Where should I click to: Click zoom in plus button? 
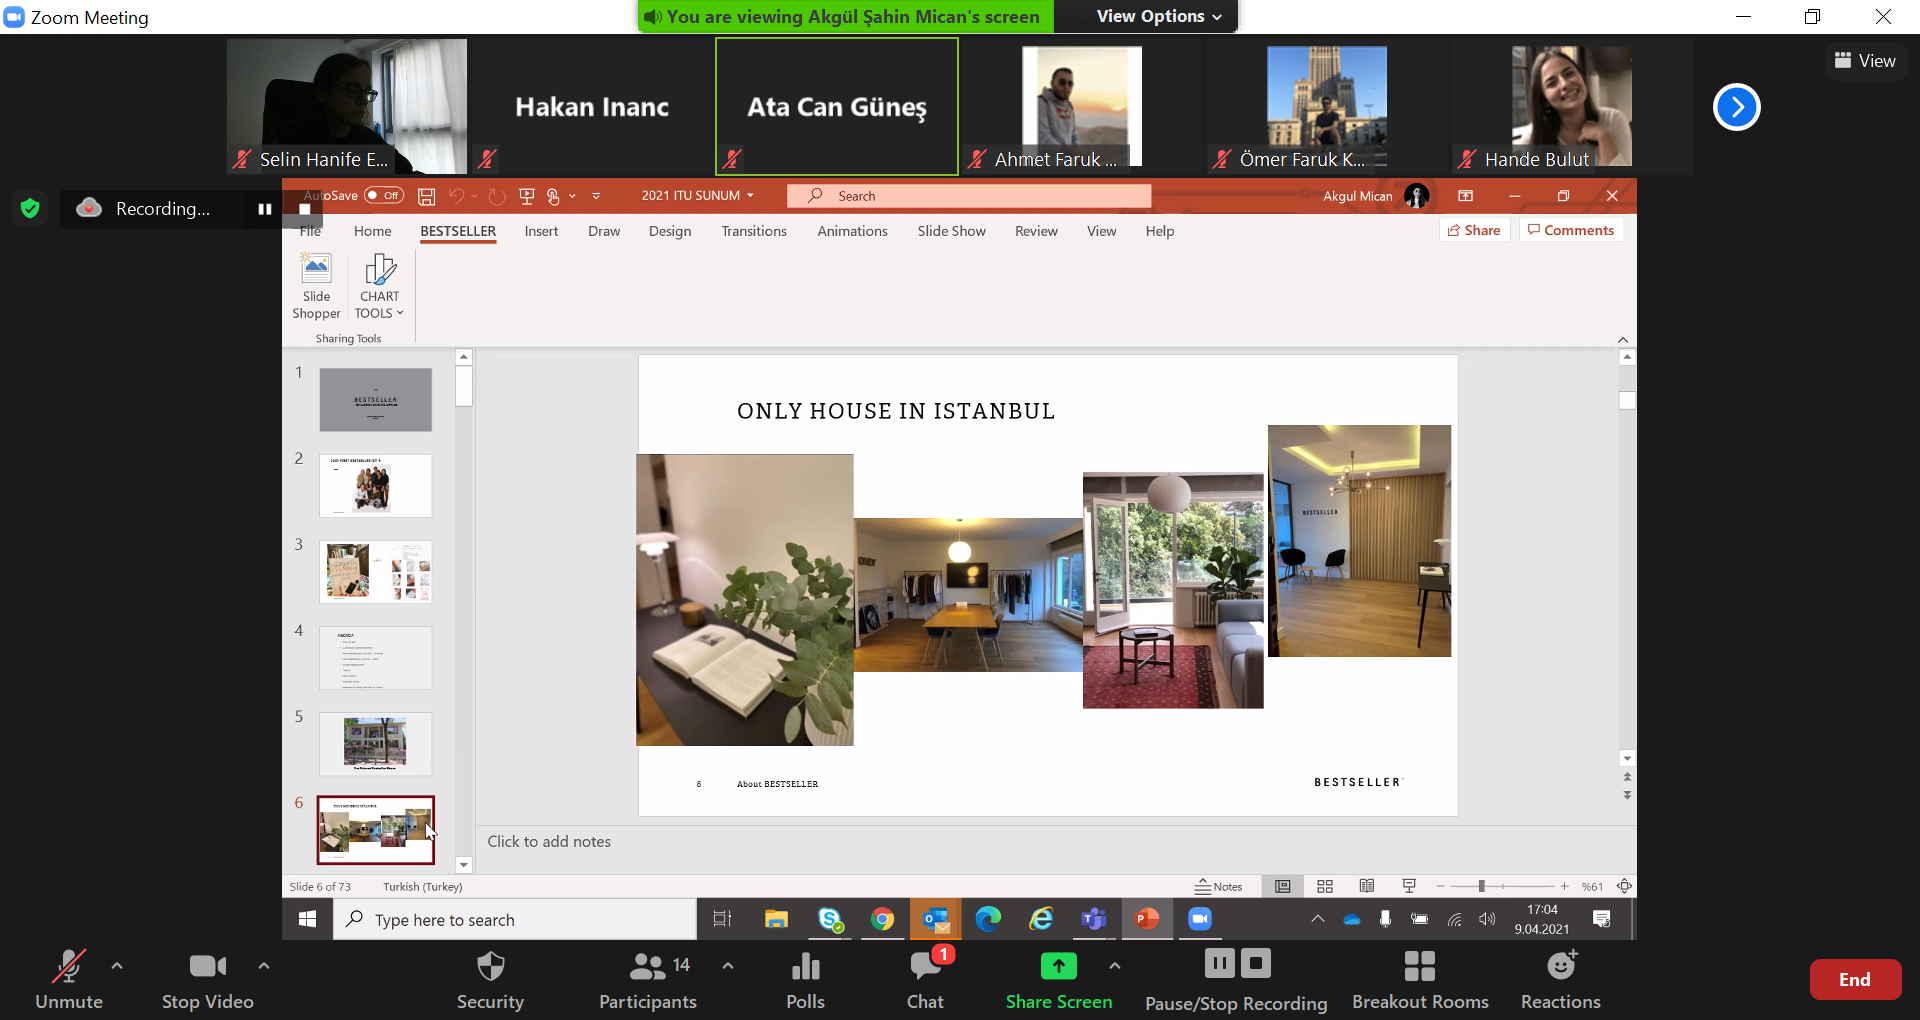coord(1564,886)
